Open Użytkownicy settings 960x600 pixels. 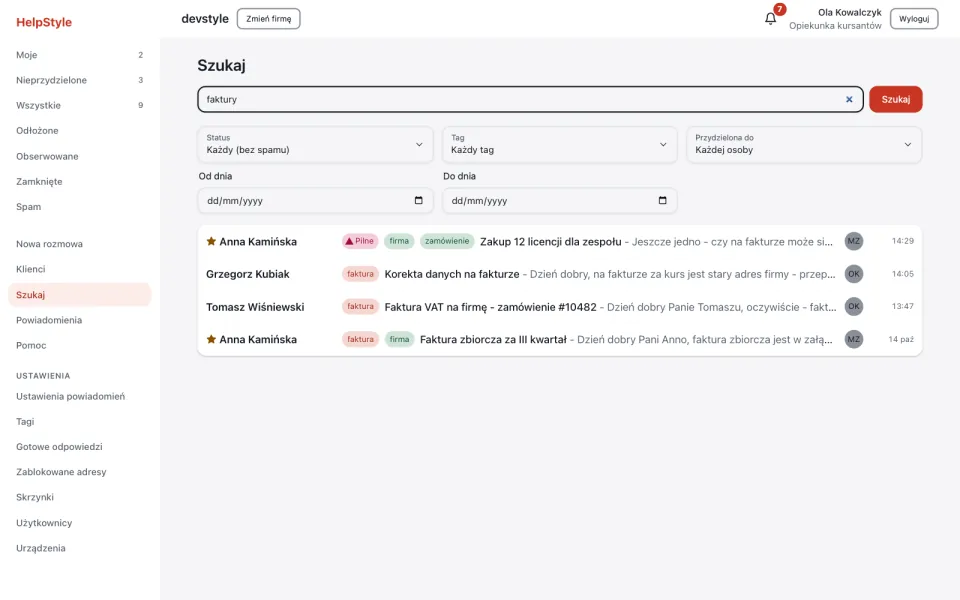coord(80,523)
